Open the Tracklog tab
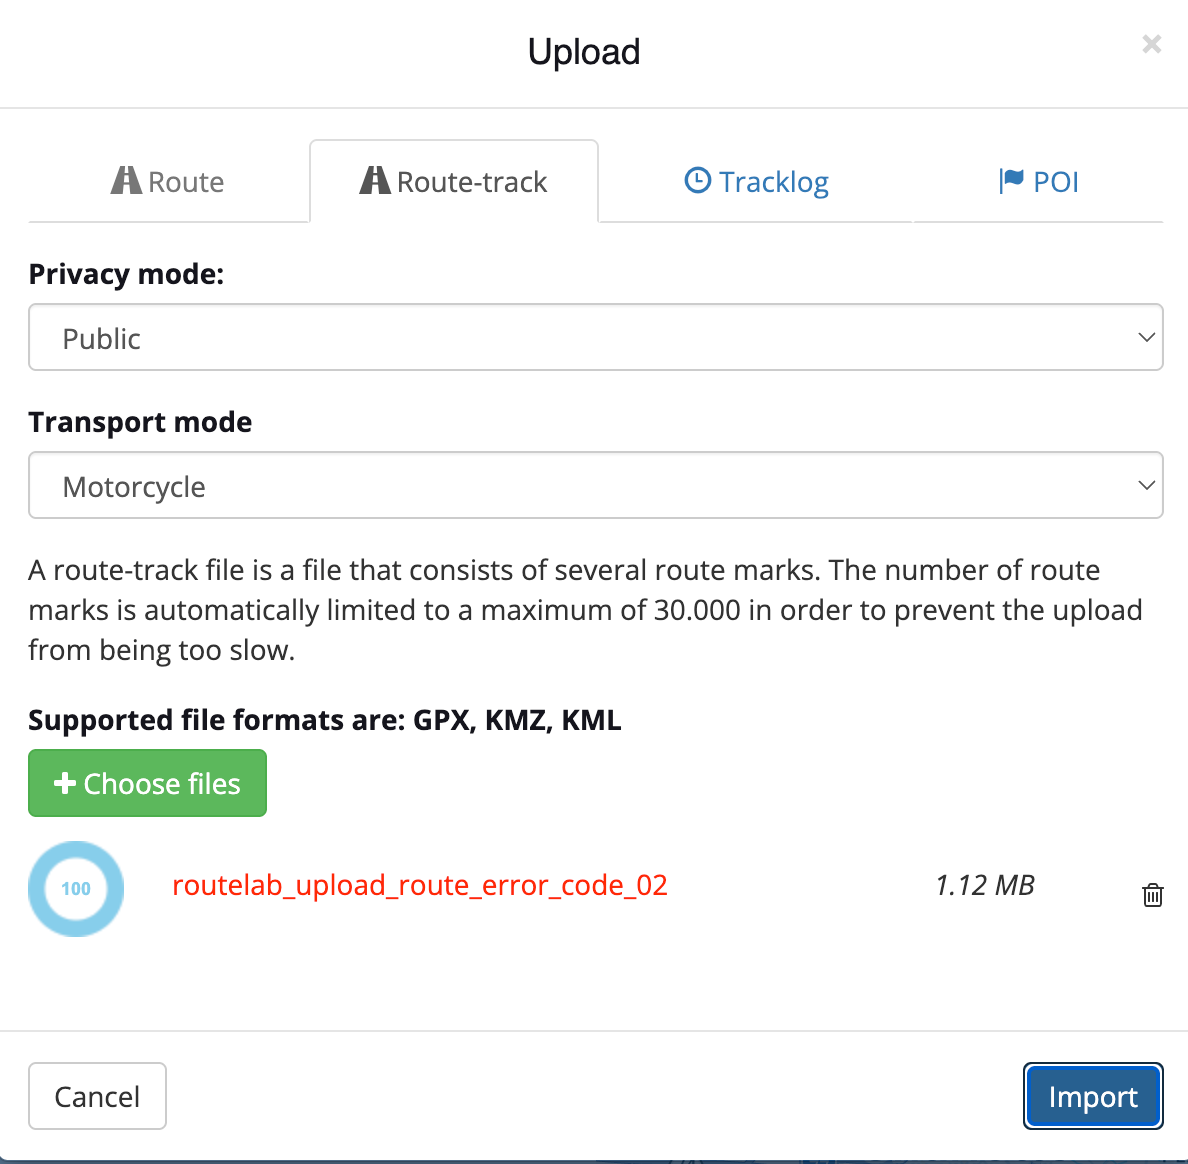Viewport: 1188px width, 1164px height. click(x=756, y=182)
